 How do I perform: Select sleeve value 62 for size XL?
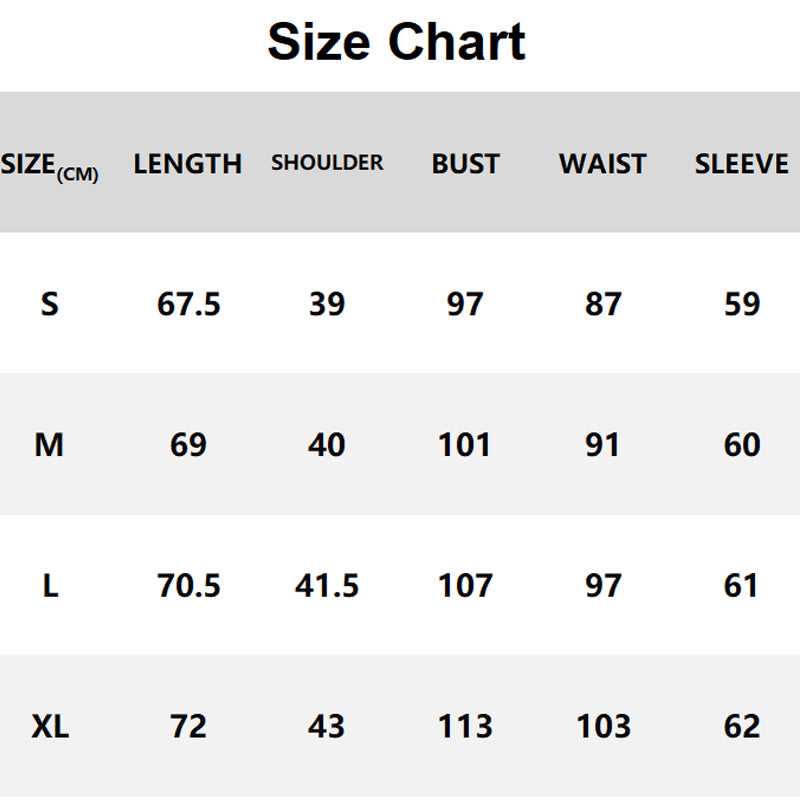tap(741, 727)
